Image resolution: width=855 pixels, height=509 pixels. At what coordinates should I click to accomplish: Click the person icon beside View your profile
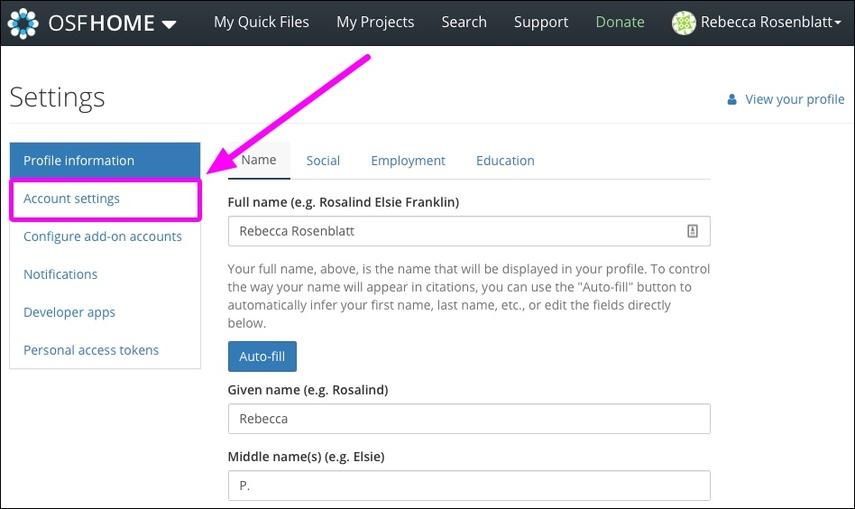[x=732, y=99]
